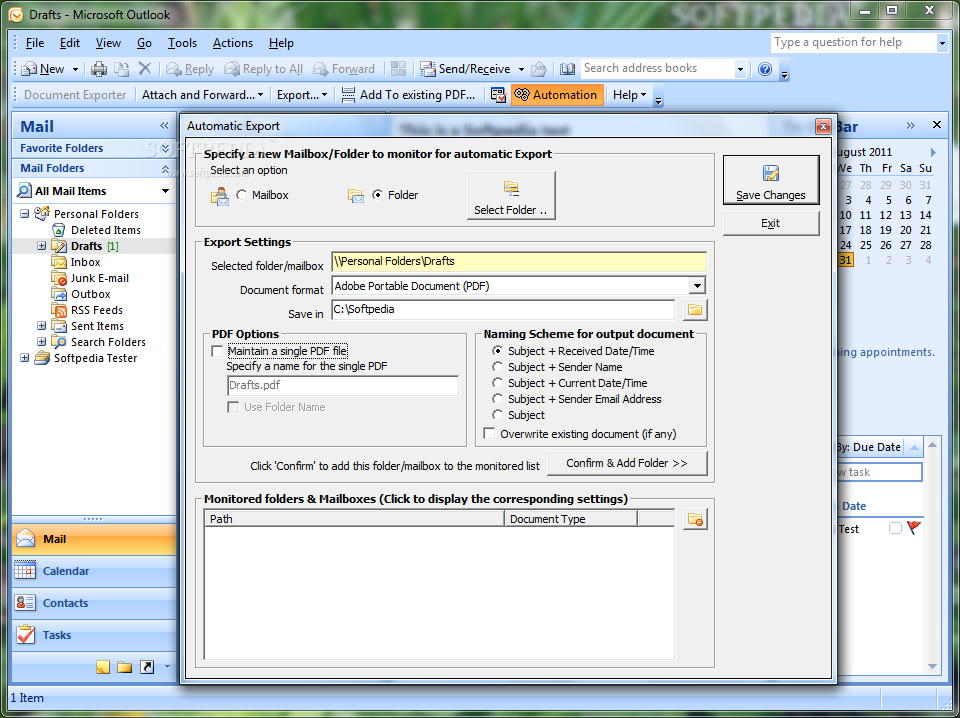The image size is (960, 718).
Task: Collapse the Mail navigation pane chevron
Action: tap(164, 125)
